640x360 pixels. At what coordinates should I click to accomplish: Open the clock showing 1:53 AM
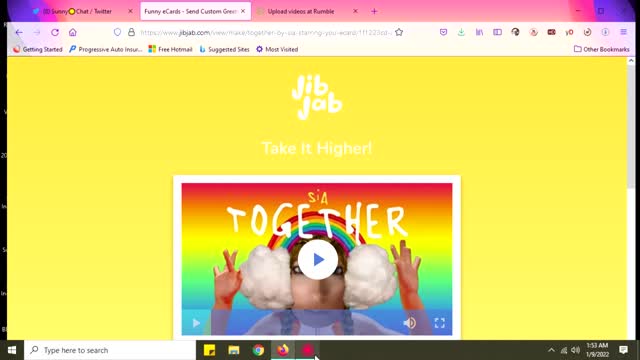597,350
